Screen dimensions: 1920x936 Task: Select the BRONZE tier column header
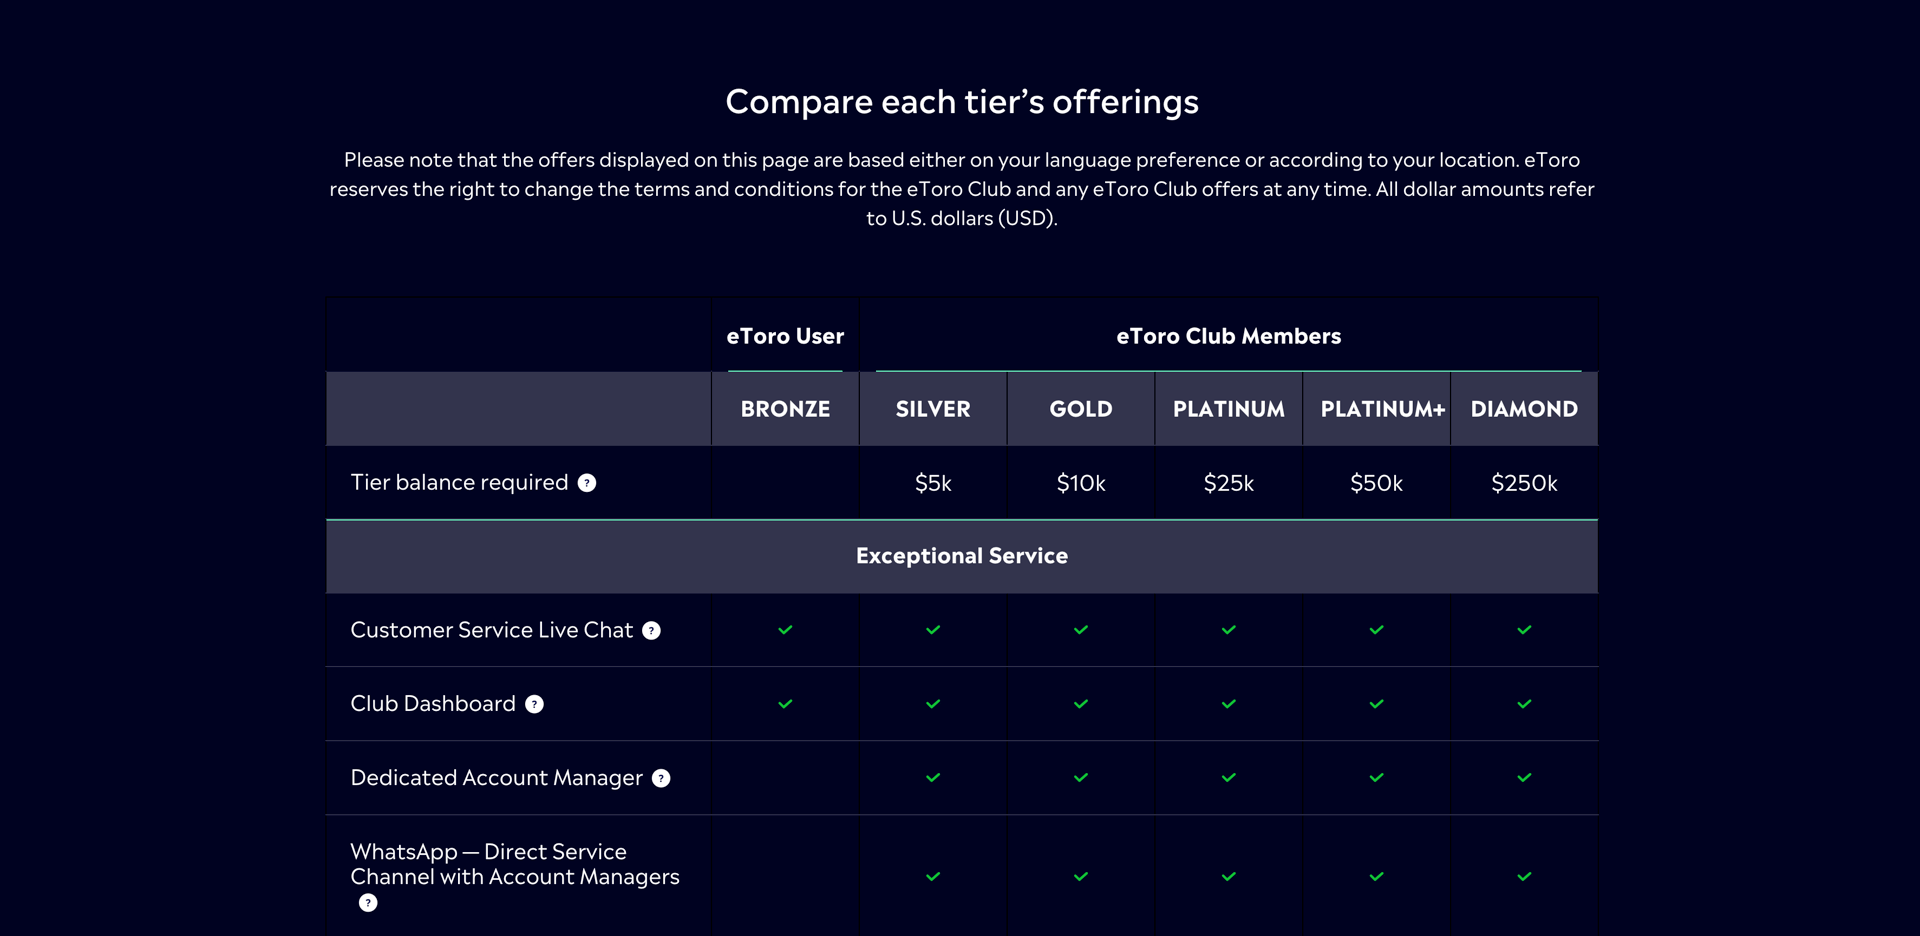point(785,409)
